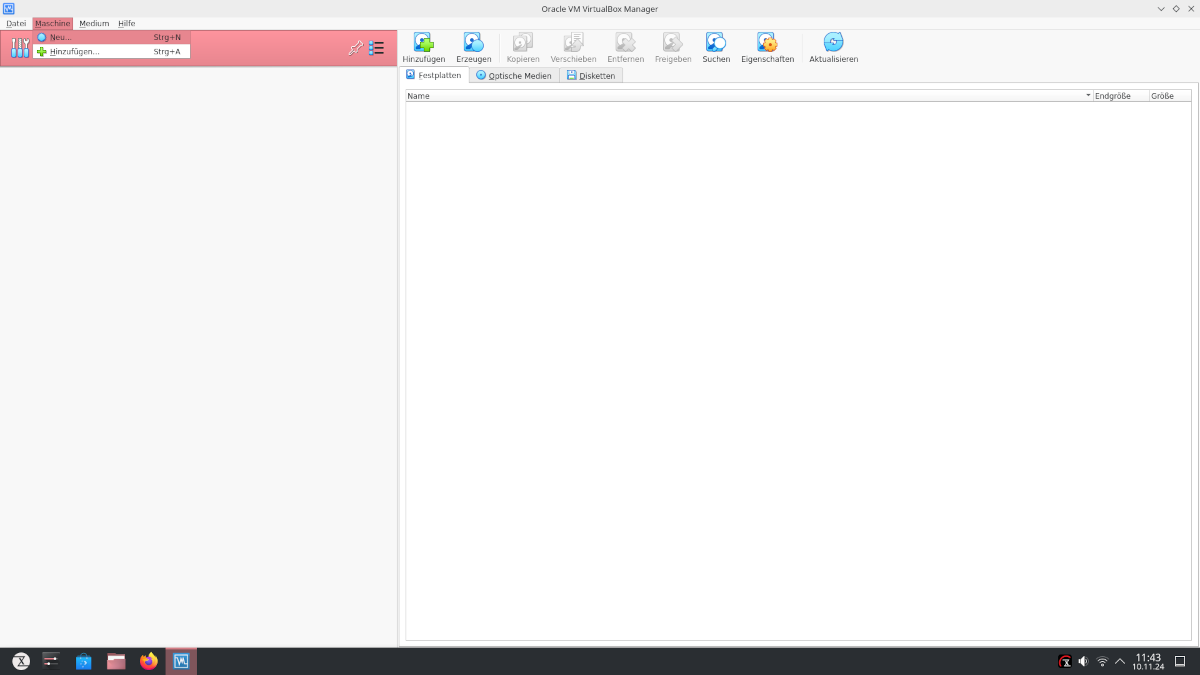This screenshot has height=675, width=1200.
Task: Open the application launcher in the taskbar
Action: click(21, 661)
